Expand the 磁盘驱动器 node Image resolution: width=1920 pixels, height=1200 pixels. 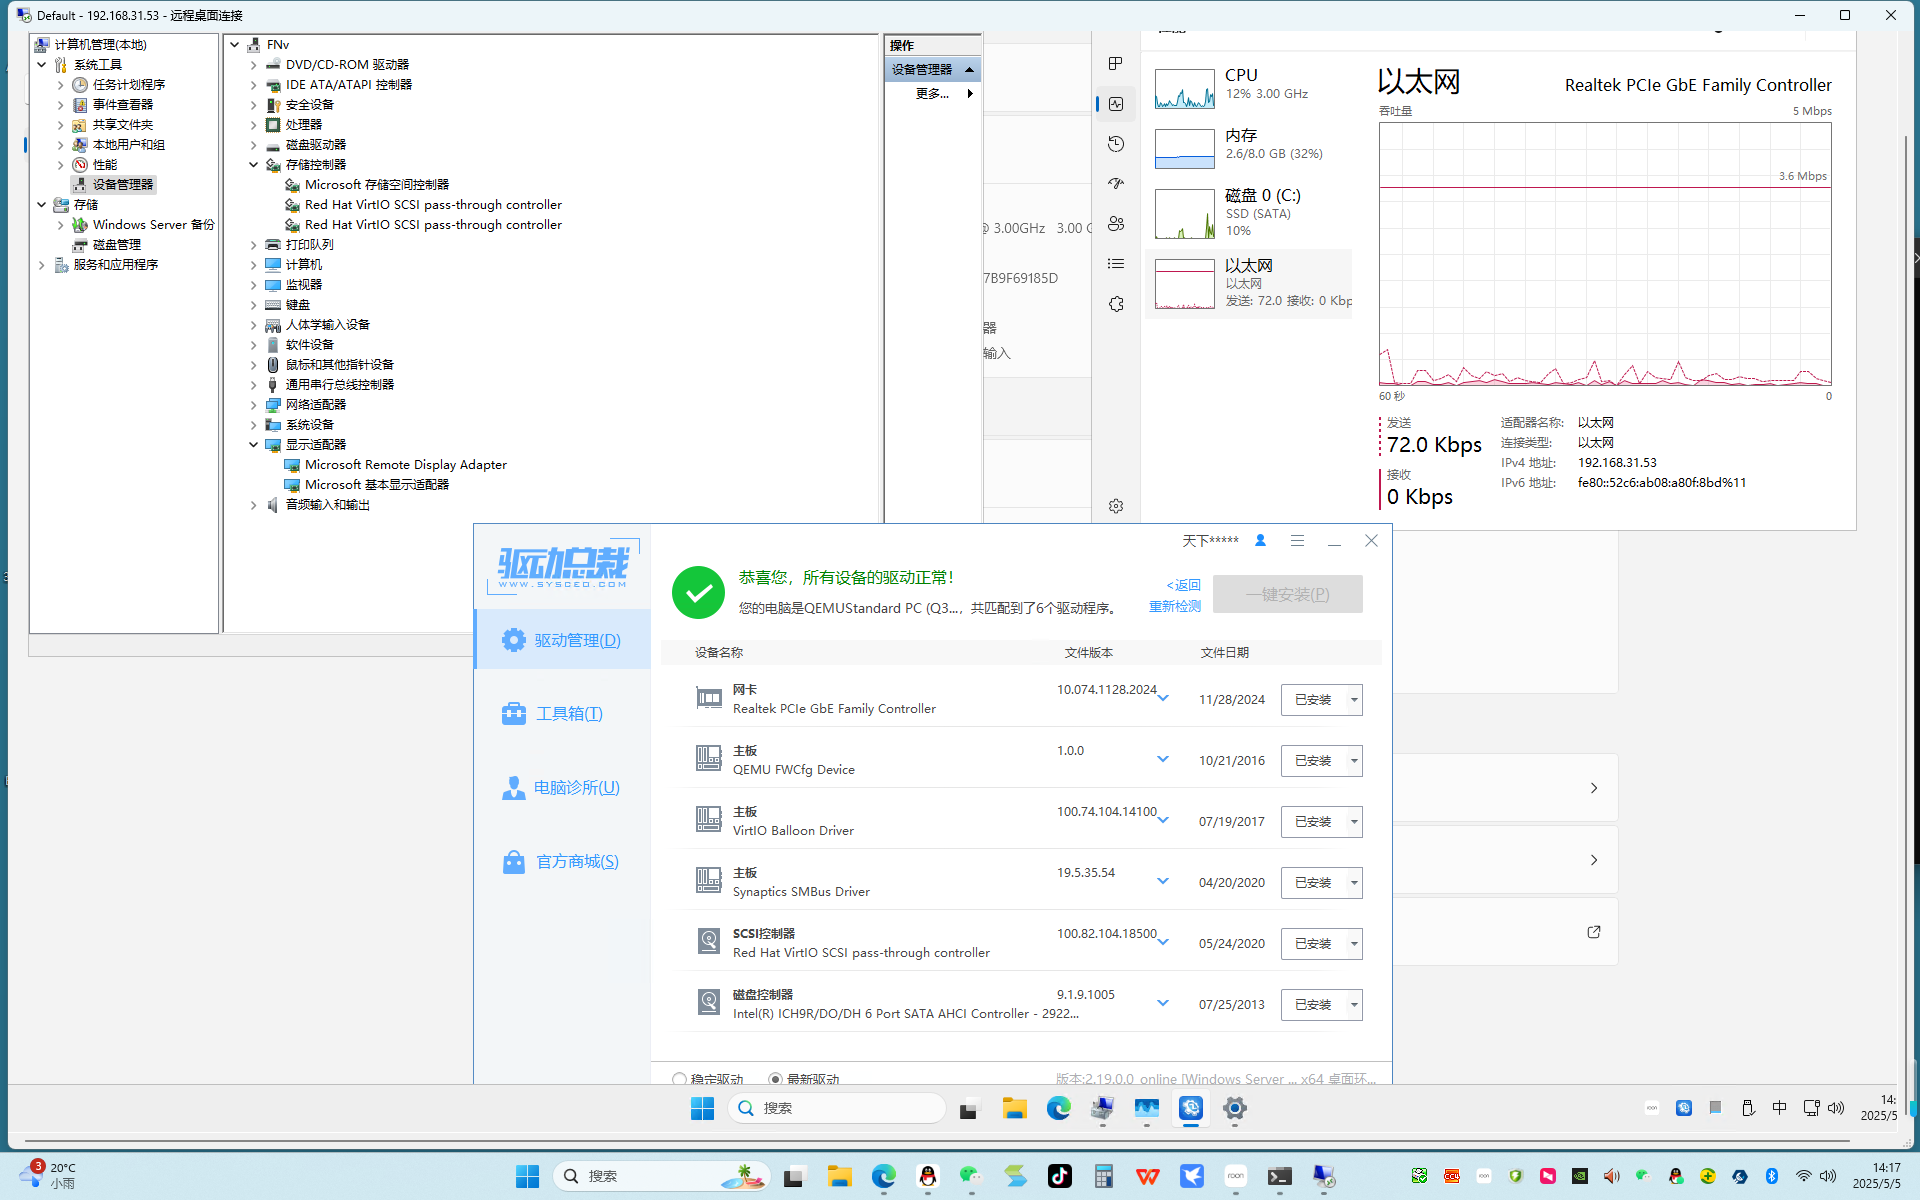coord(254,144)
